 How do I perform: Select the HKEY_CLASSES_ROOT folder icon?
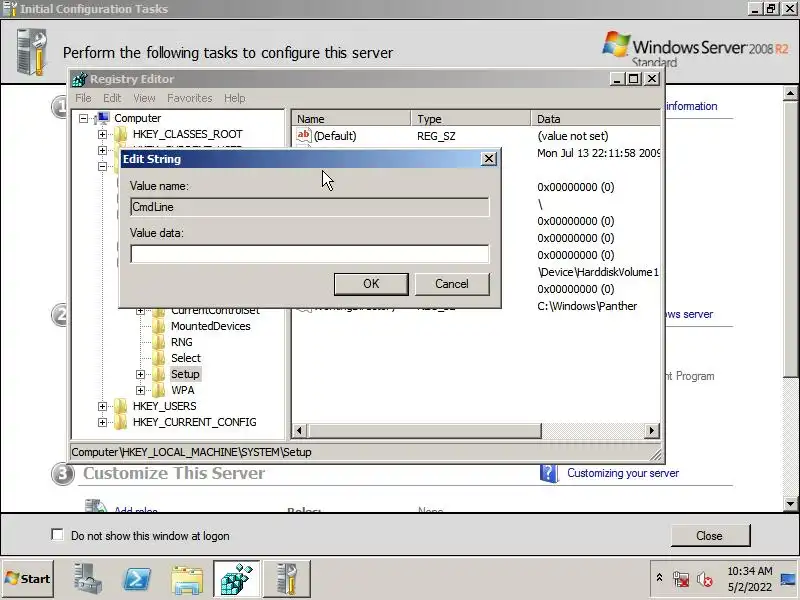120,134
